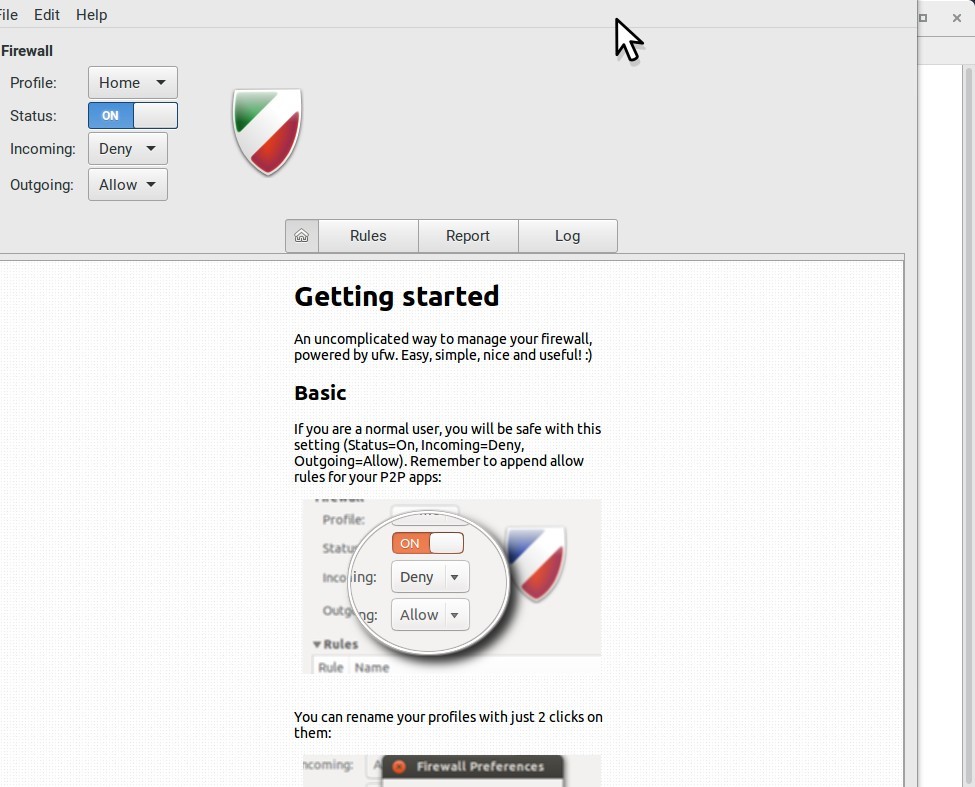This screenshot has width=975, height=787.
Task: Click the maximize window square icon
Action: pos(923,18)
